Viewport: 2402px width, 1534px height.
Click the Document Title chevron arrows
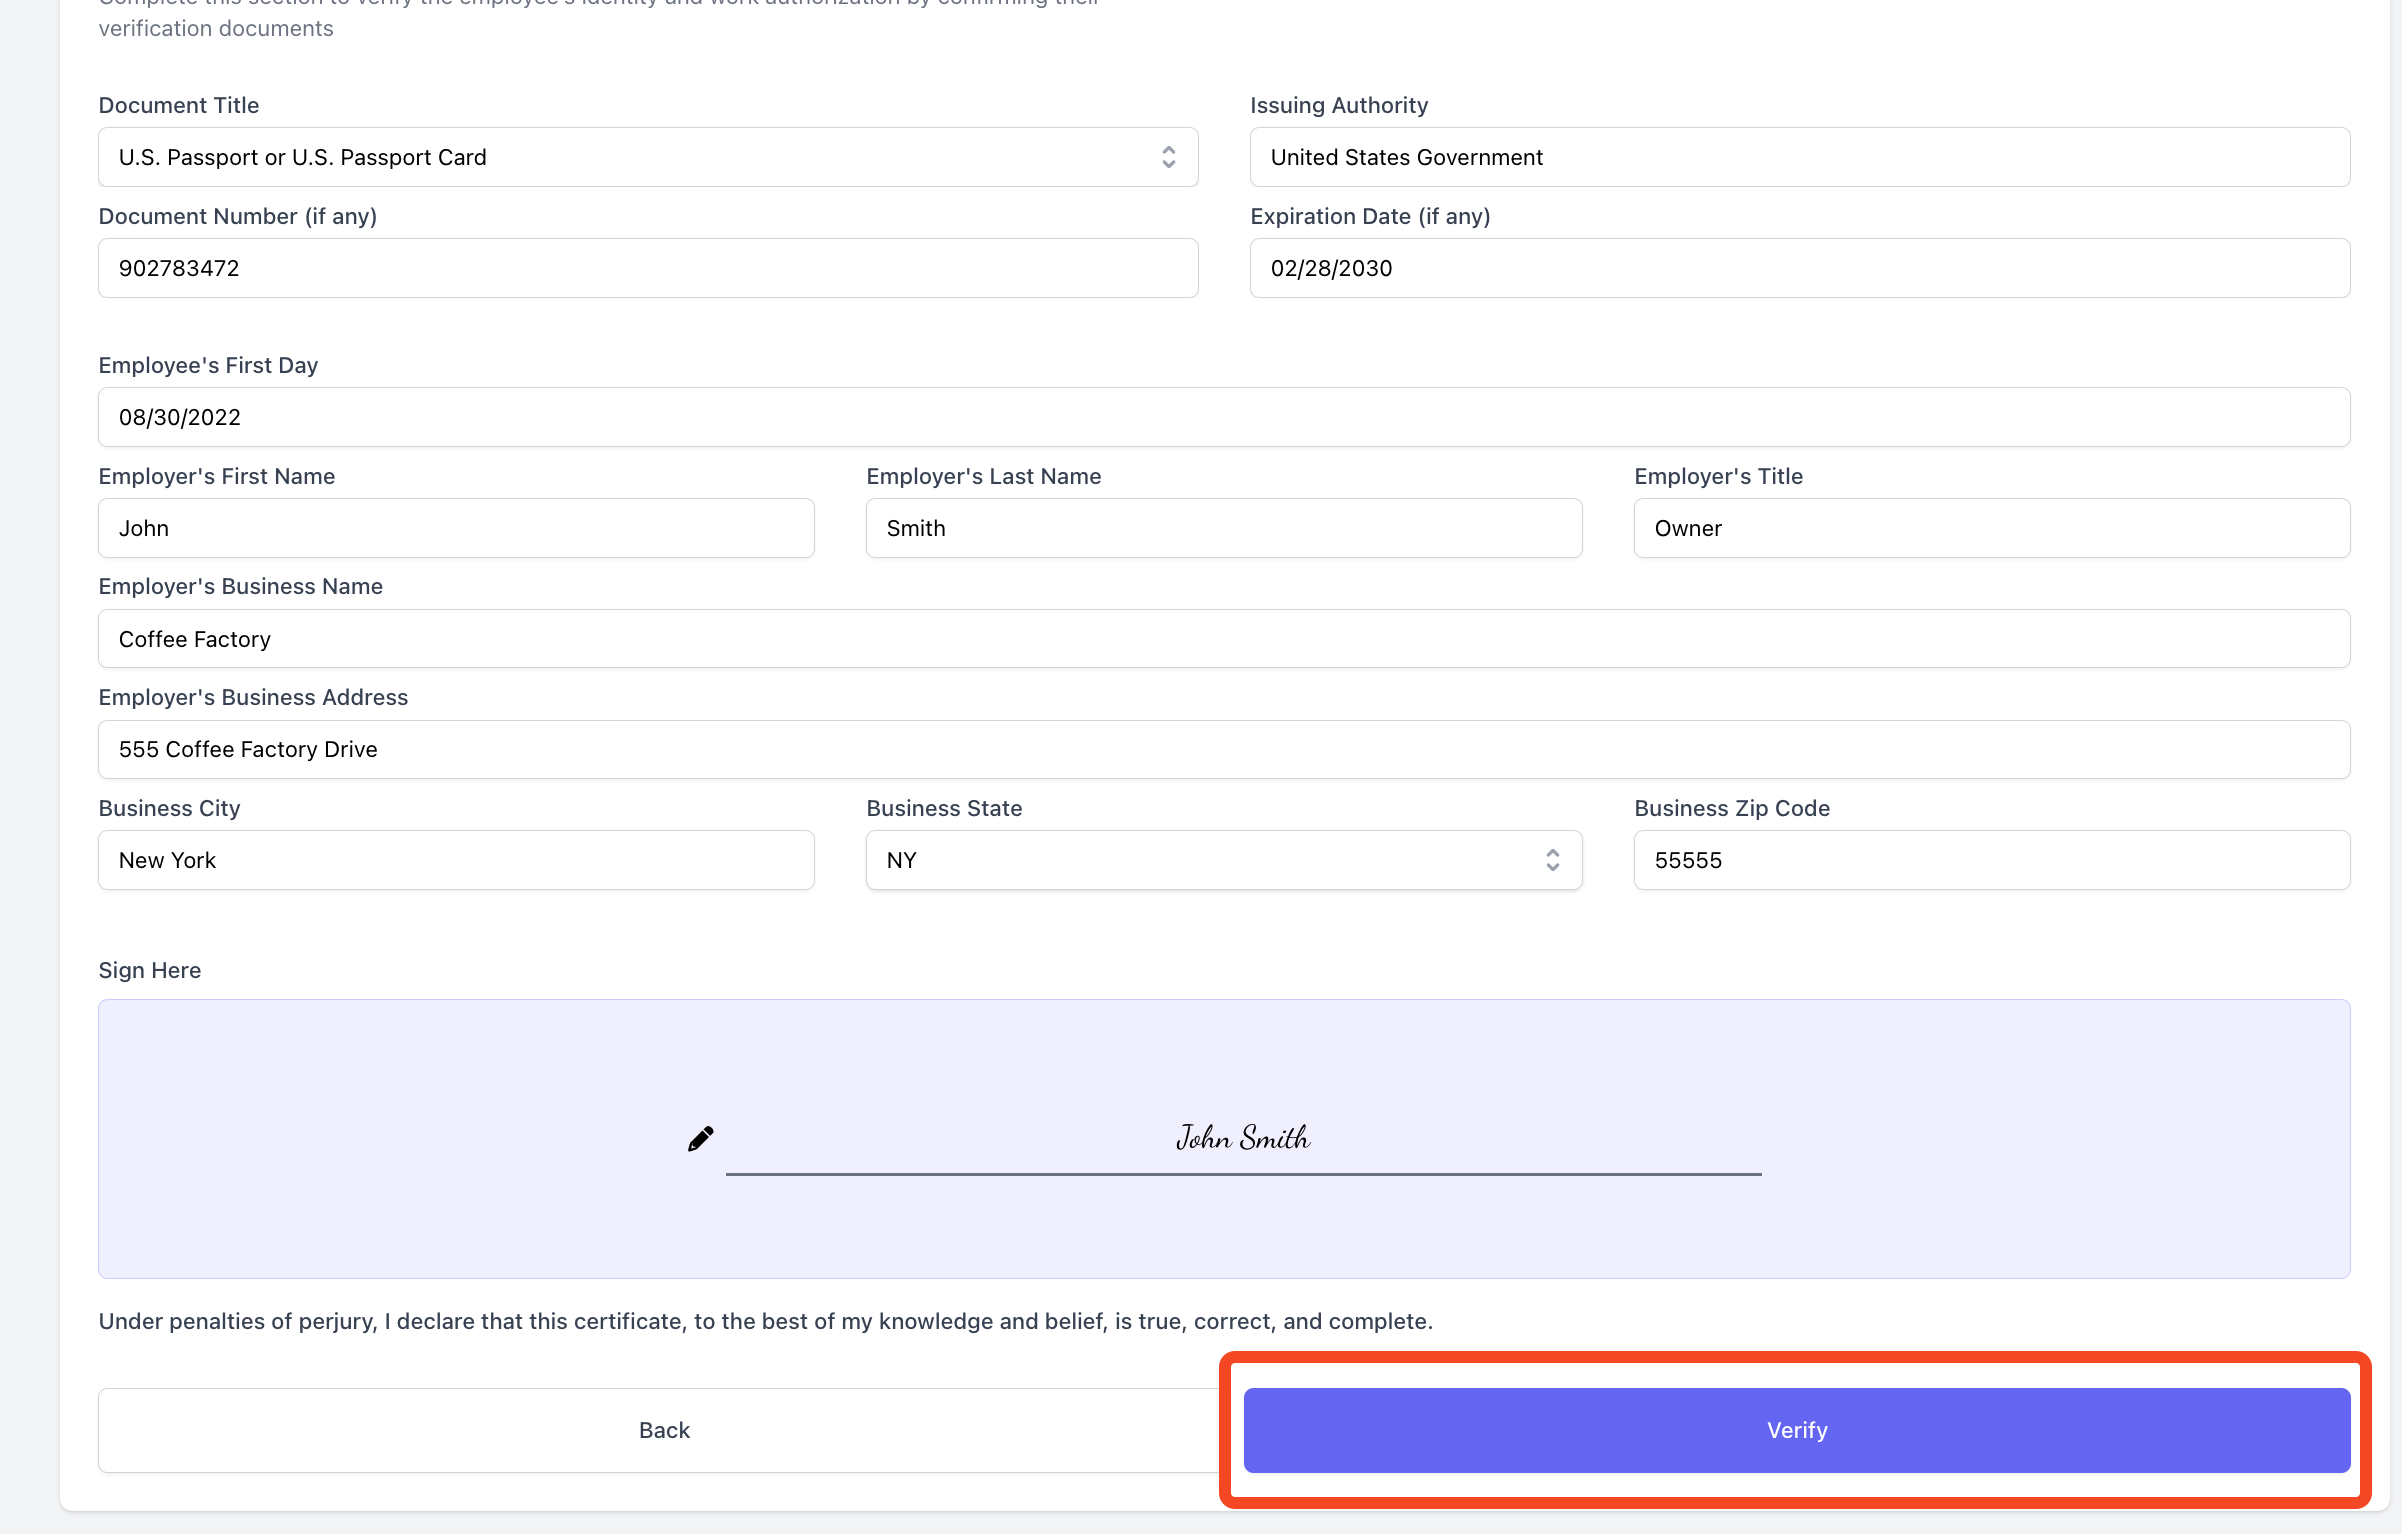pyautogui.click(x=1168, y=157)
